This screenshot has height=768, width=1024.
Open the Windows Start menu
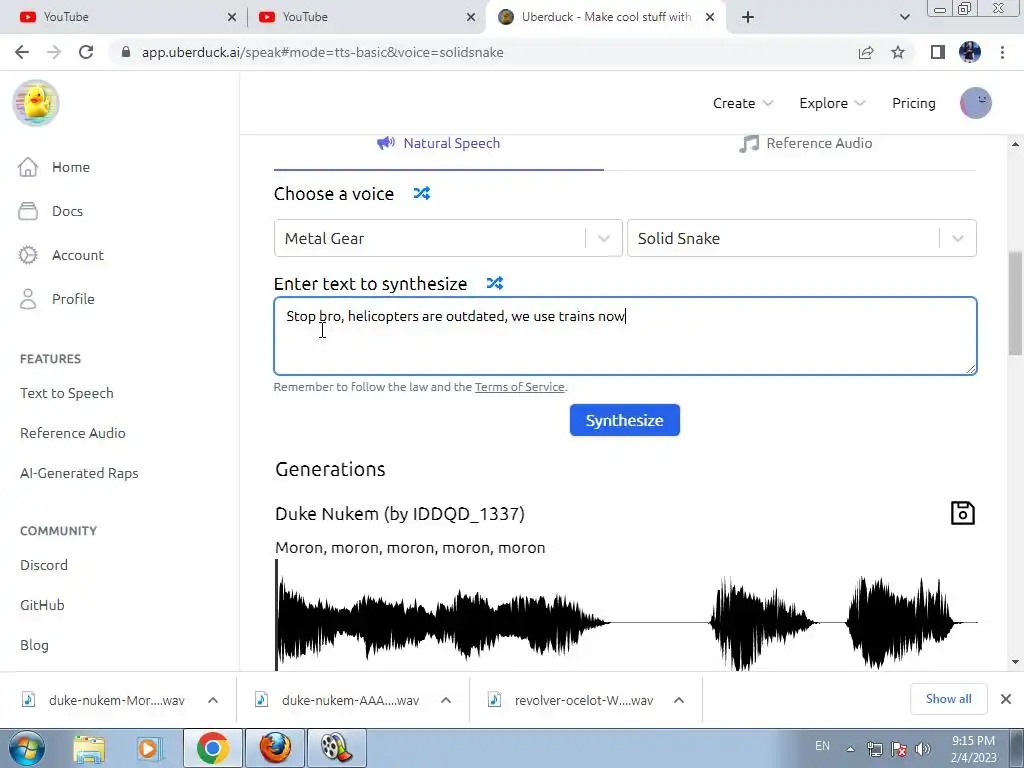[x=26, y=748]
